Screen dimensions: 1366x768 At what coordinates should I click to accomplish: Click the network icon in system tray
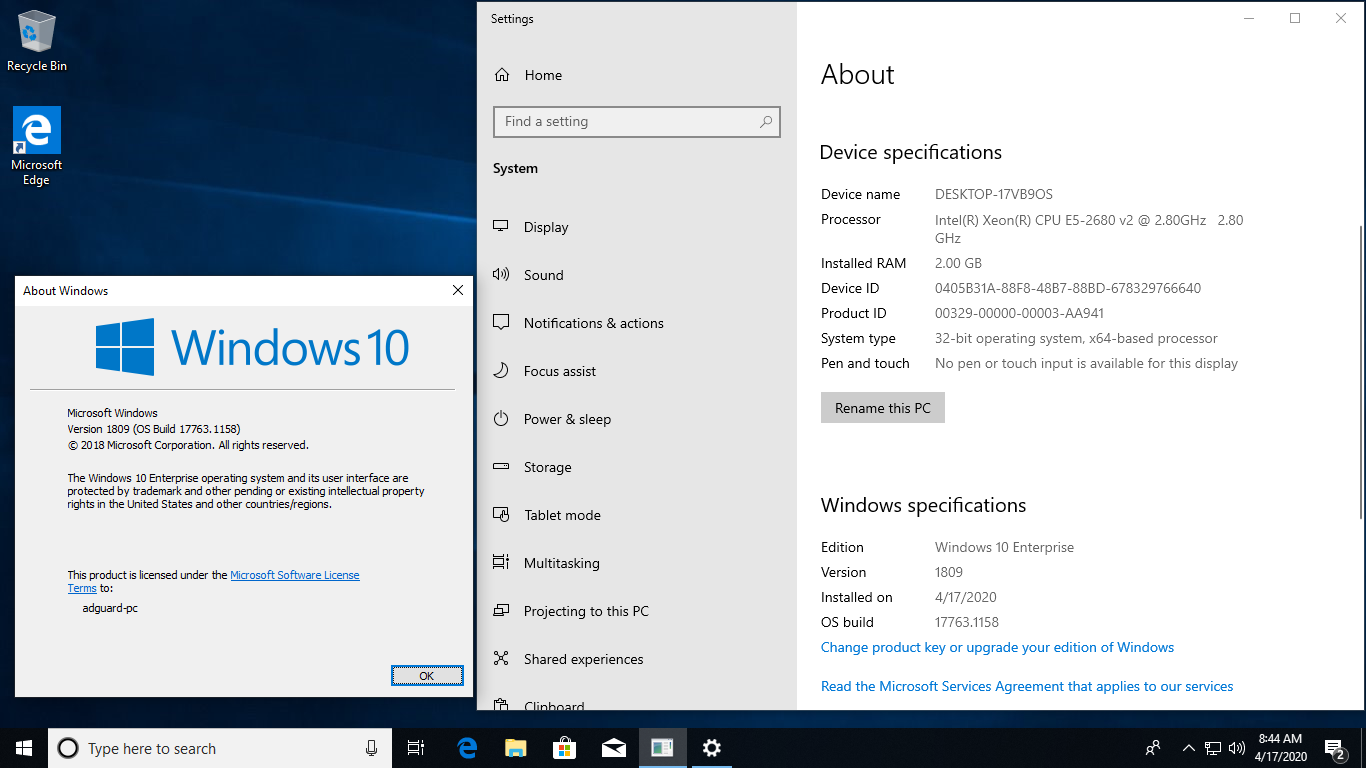(1212, 748)
